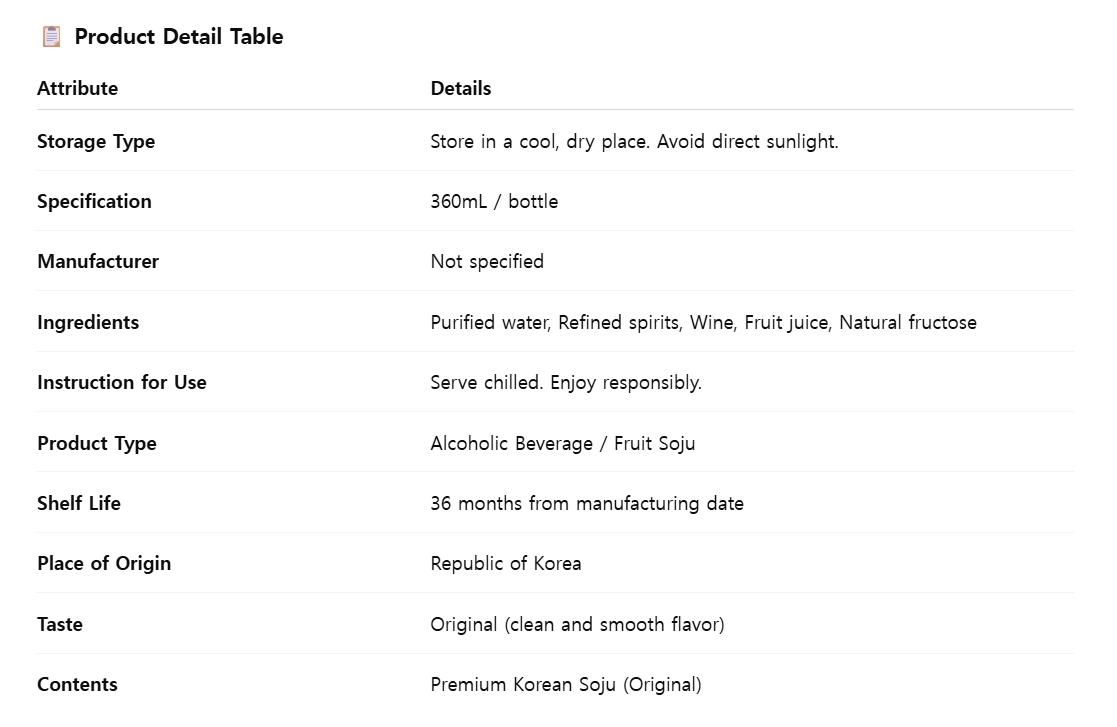This screenshot has width=1117, height=727.
Task: Select the Shelf Life row label
Action: [79, 503]
